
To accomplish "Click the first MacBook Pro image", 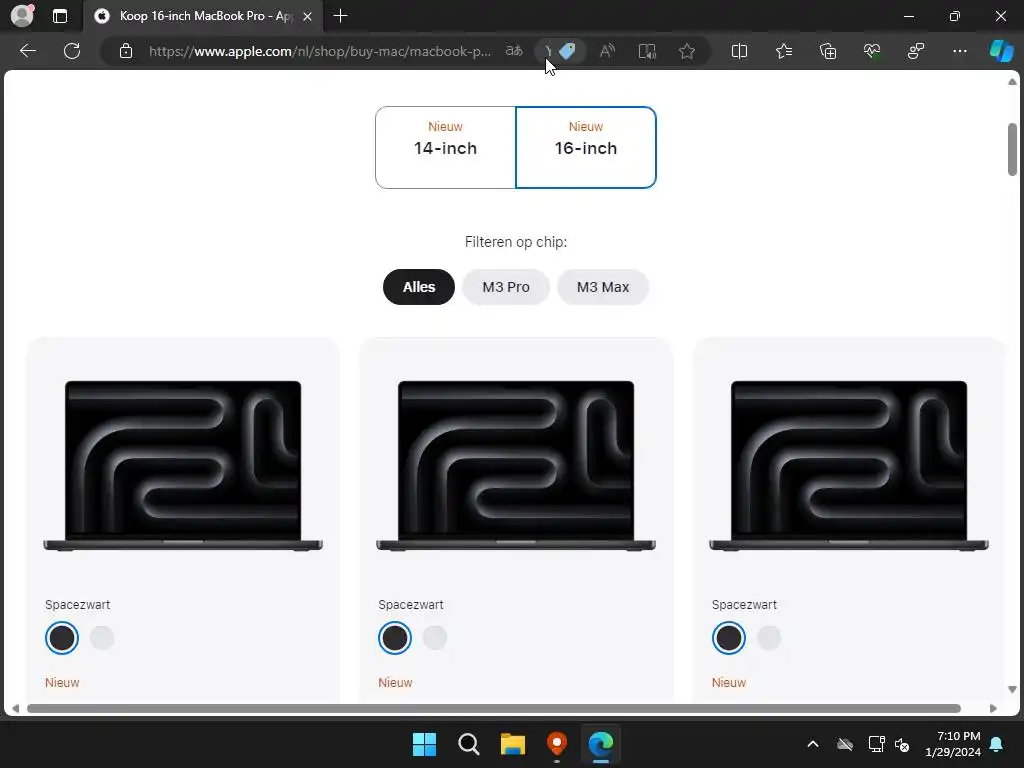I will tap(183, 466).
